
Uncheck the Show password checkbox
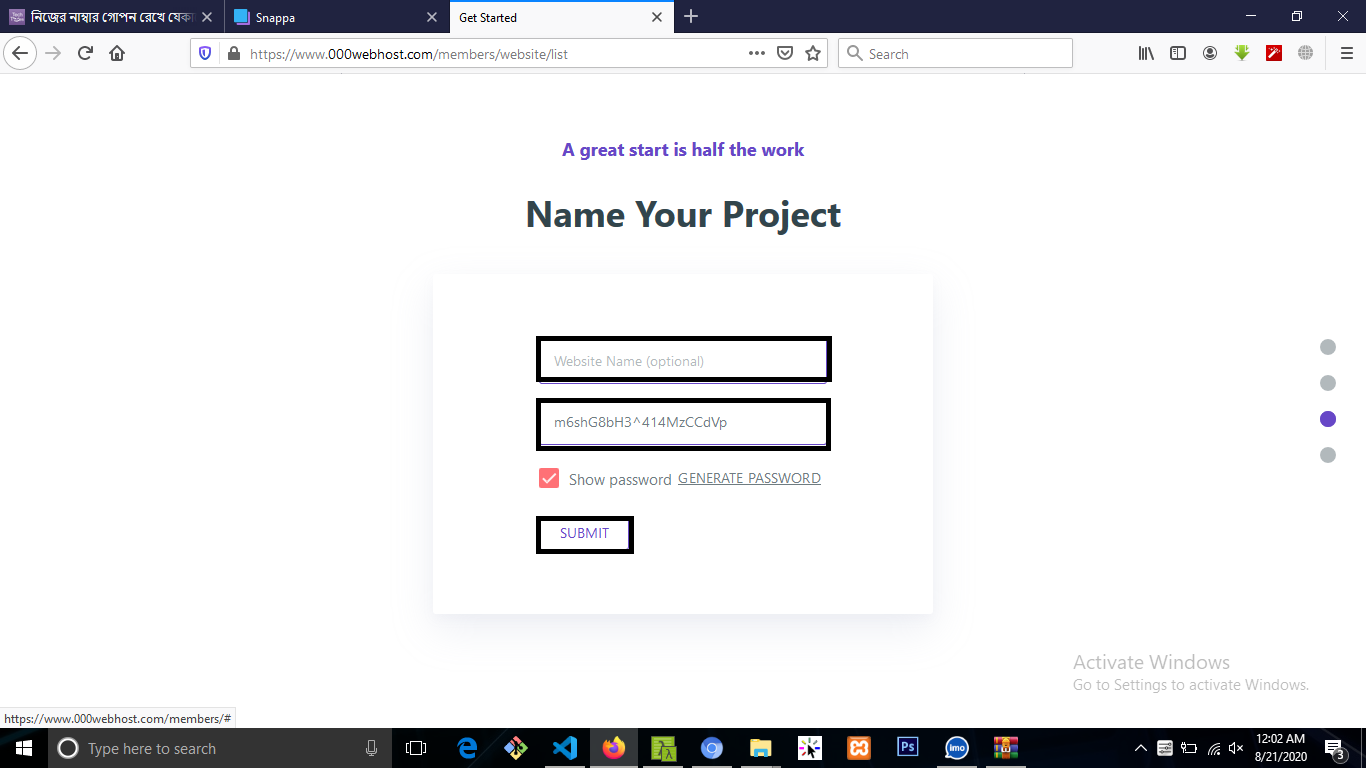(x=549, y=478)
